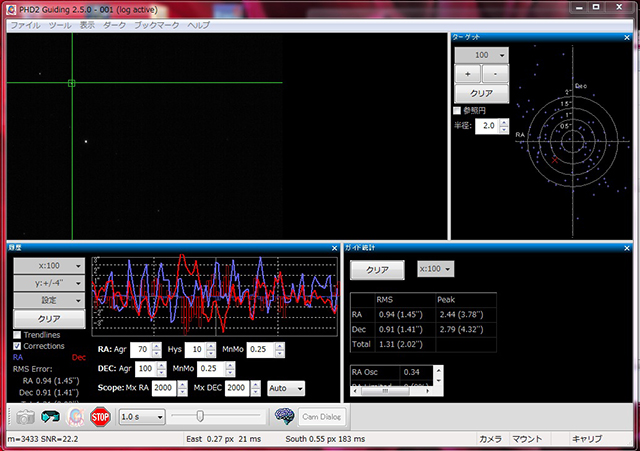Click the RA Agr value field showing 70

(141, 349)
